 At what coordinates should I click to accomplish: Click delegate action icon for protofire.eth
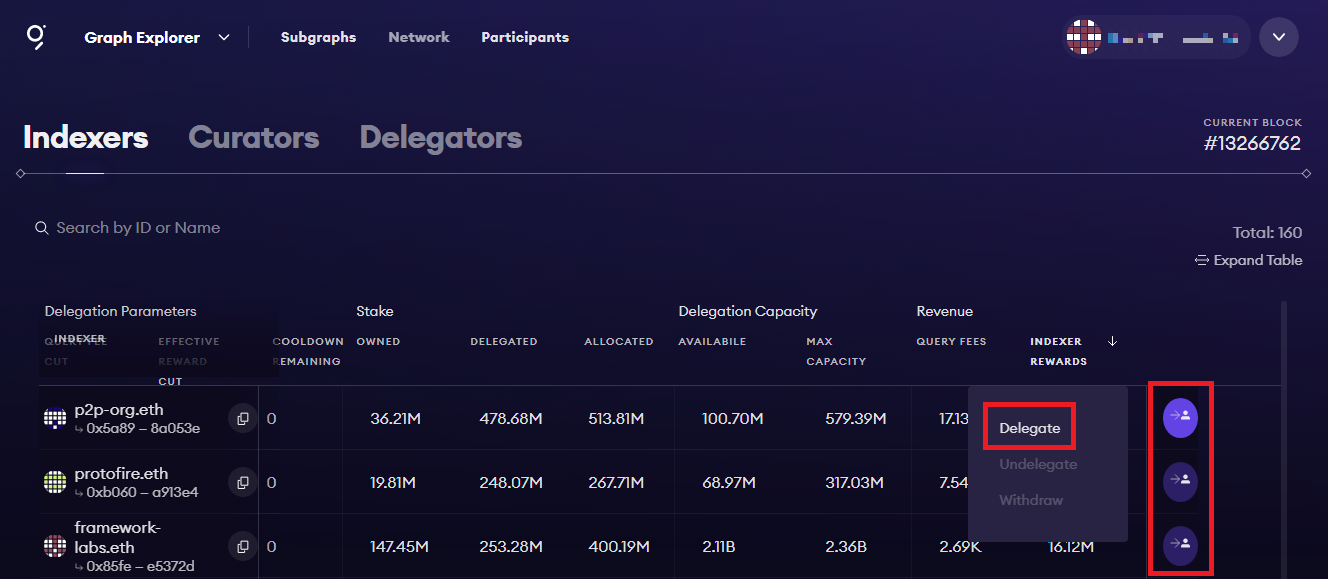tap(1180, 481)
